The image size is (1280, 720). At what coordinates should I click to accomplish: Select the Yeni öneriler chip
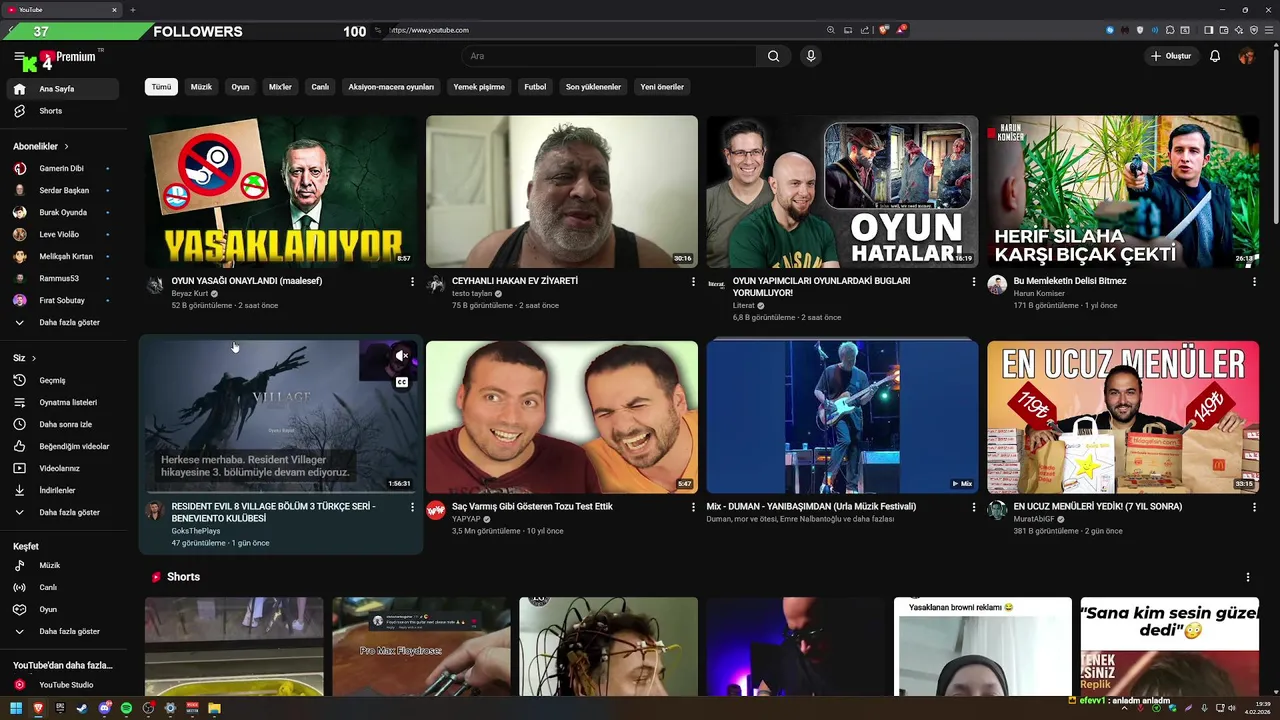click(662, 87)
